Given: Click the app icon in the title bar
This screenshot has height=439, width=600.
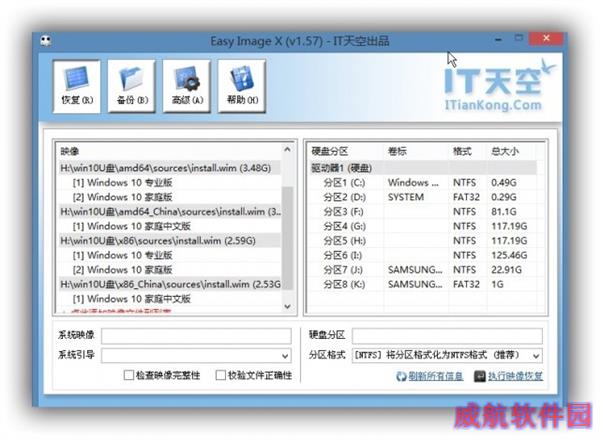Looking at the screenshot, I should [x=46, y=40].
